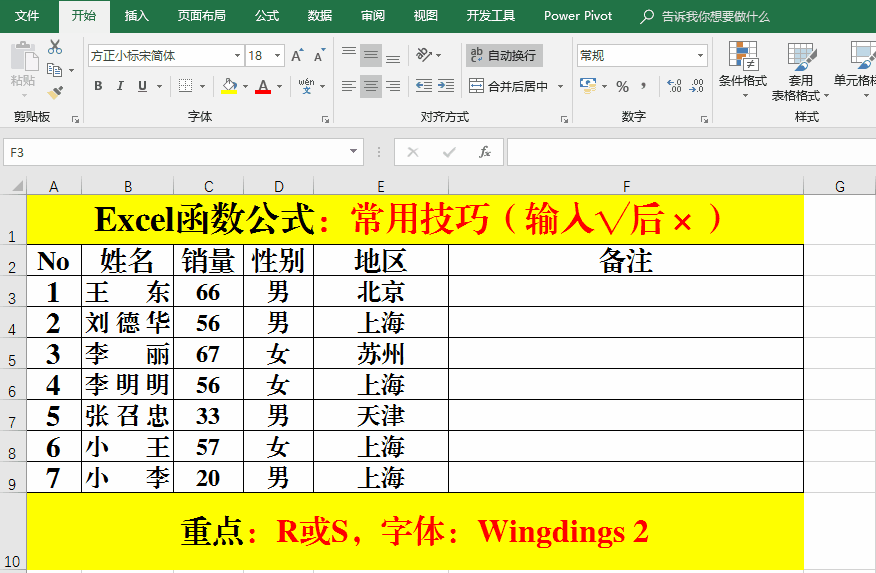Click the Increase Indent icon
Image resolution: width=876 pixels, height=573 pixels.
click(447, 87)
